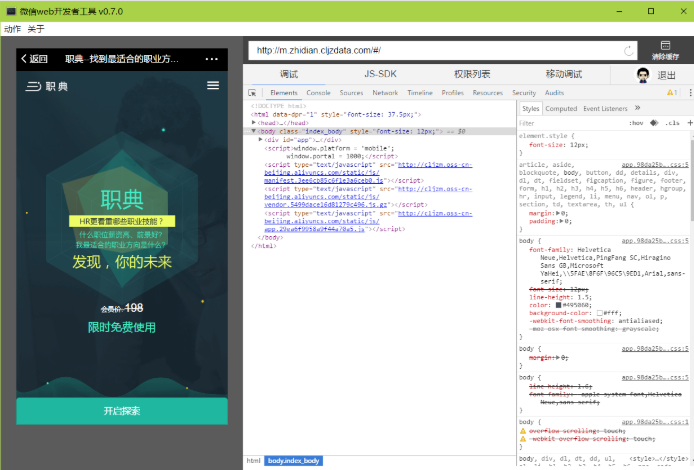The width and height of the screenshot is (694, 470).
Task: Click the 限时免费使用 text in preview
Action: pos(122,327)
